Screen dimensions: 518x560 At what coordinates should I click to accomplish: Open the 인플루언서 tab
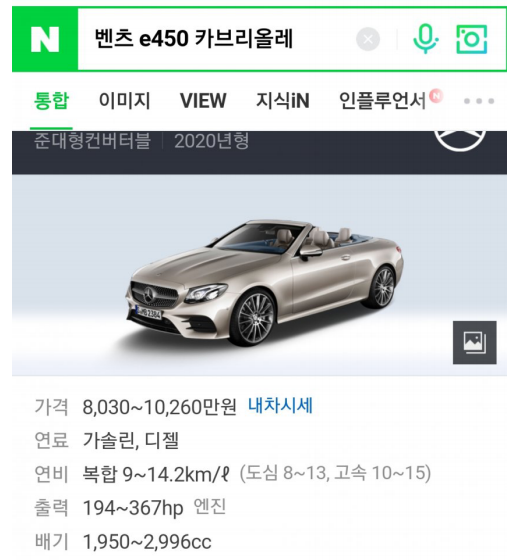coord(383,100)
